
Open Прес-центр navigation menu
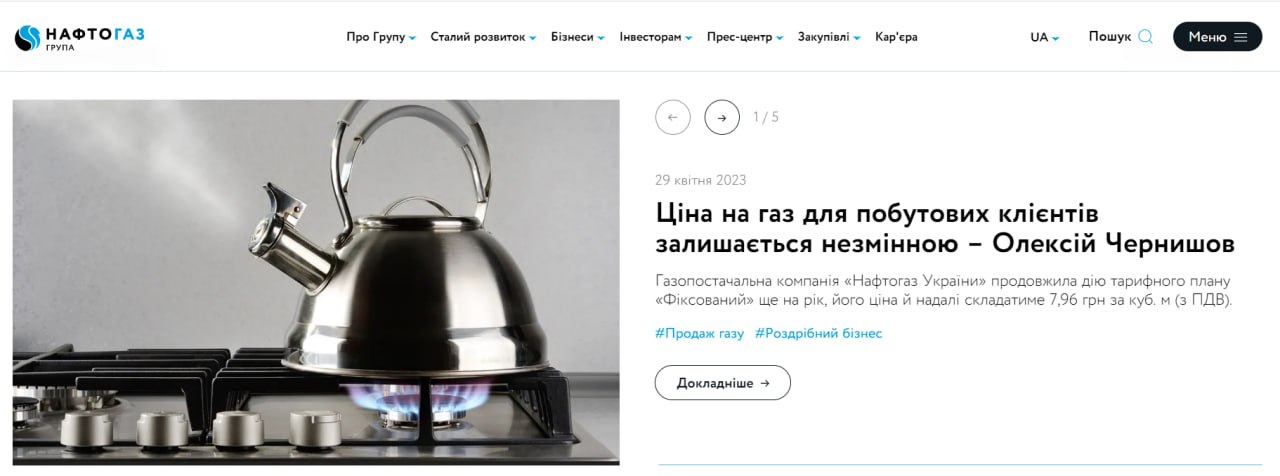point(745,37)
